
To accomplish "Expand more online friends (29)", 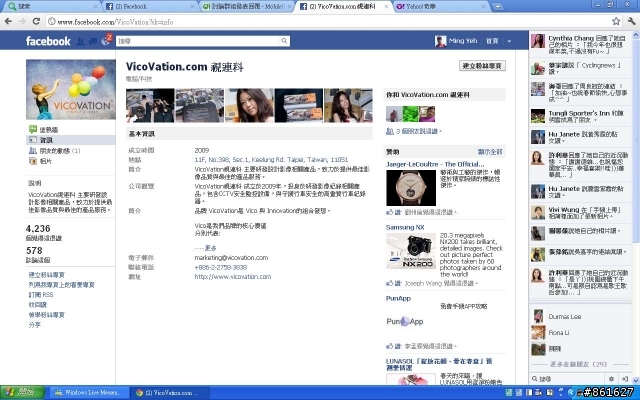I will (578, 364).
